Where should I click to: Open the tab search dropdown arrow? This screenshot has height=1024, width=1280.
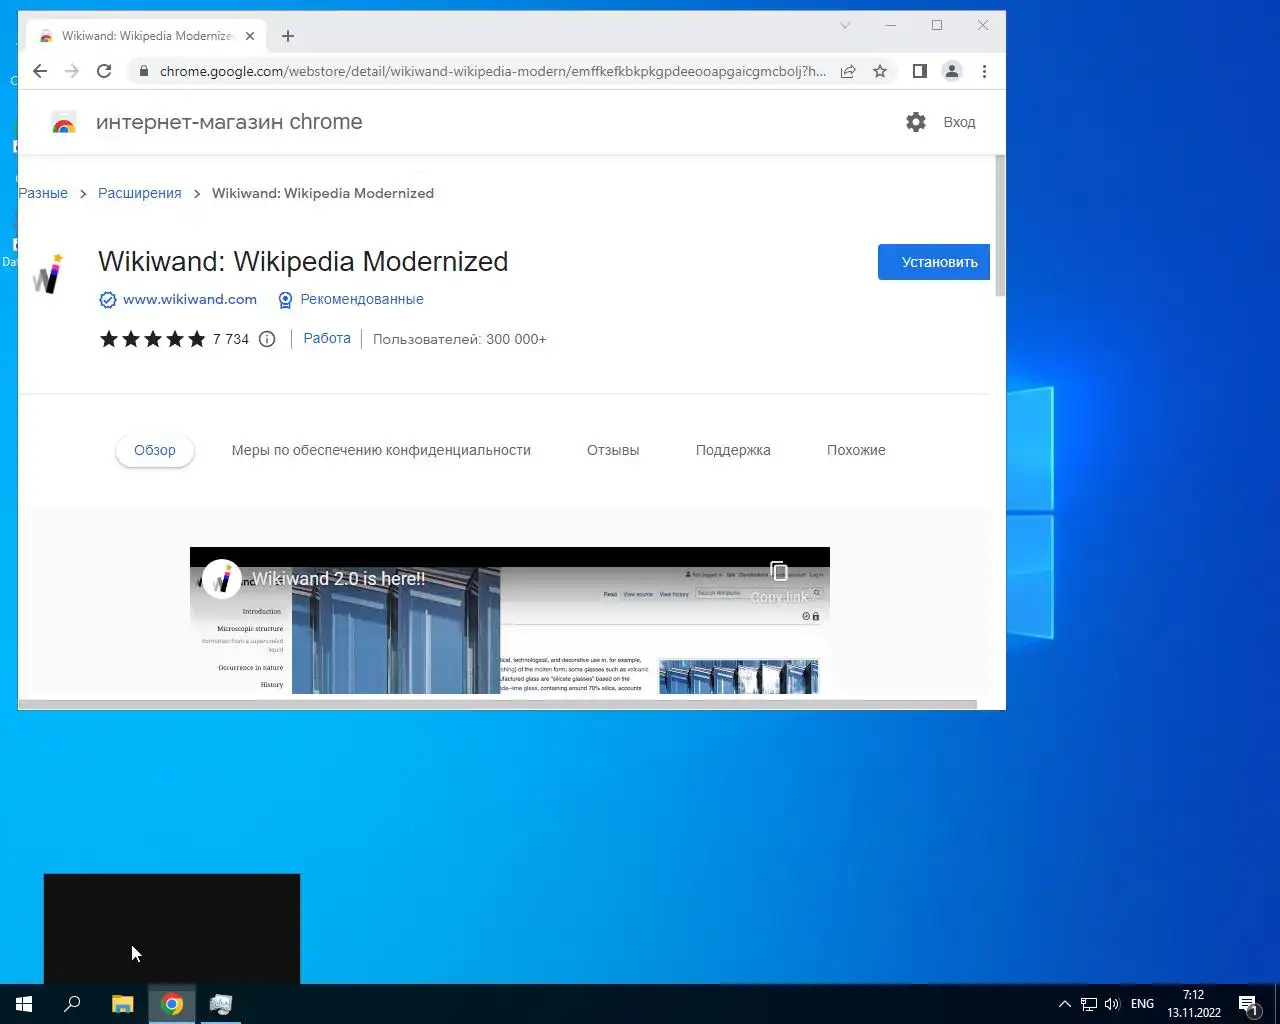pyautogui.click(x=845, y=25)
